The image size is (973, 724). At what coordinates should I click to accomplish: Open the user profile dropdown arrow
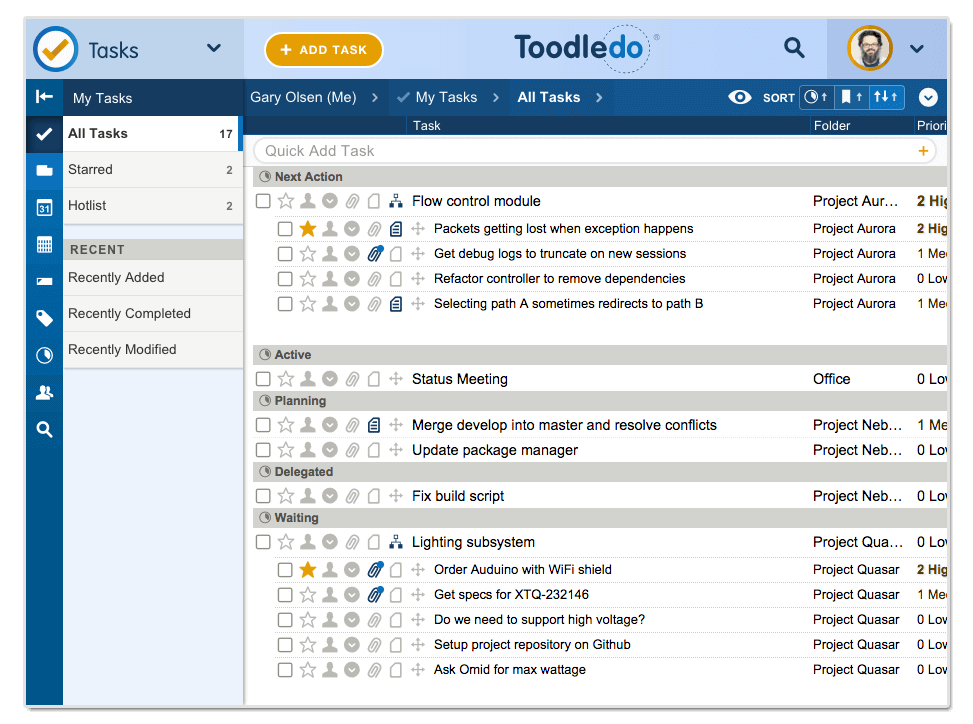[916, 48]
